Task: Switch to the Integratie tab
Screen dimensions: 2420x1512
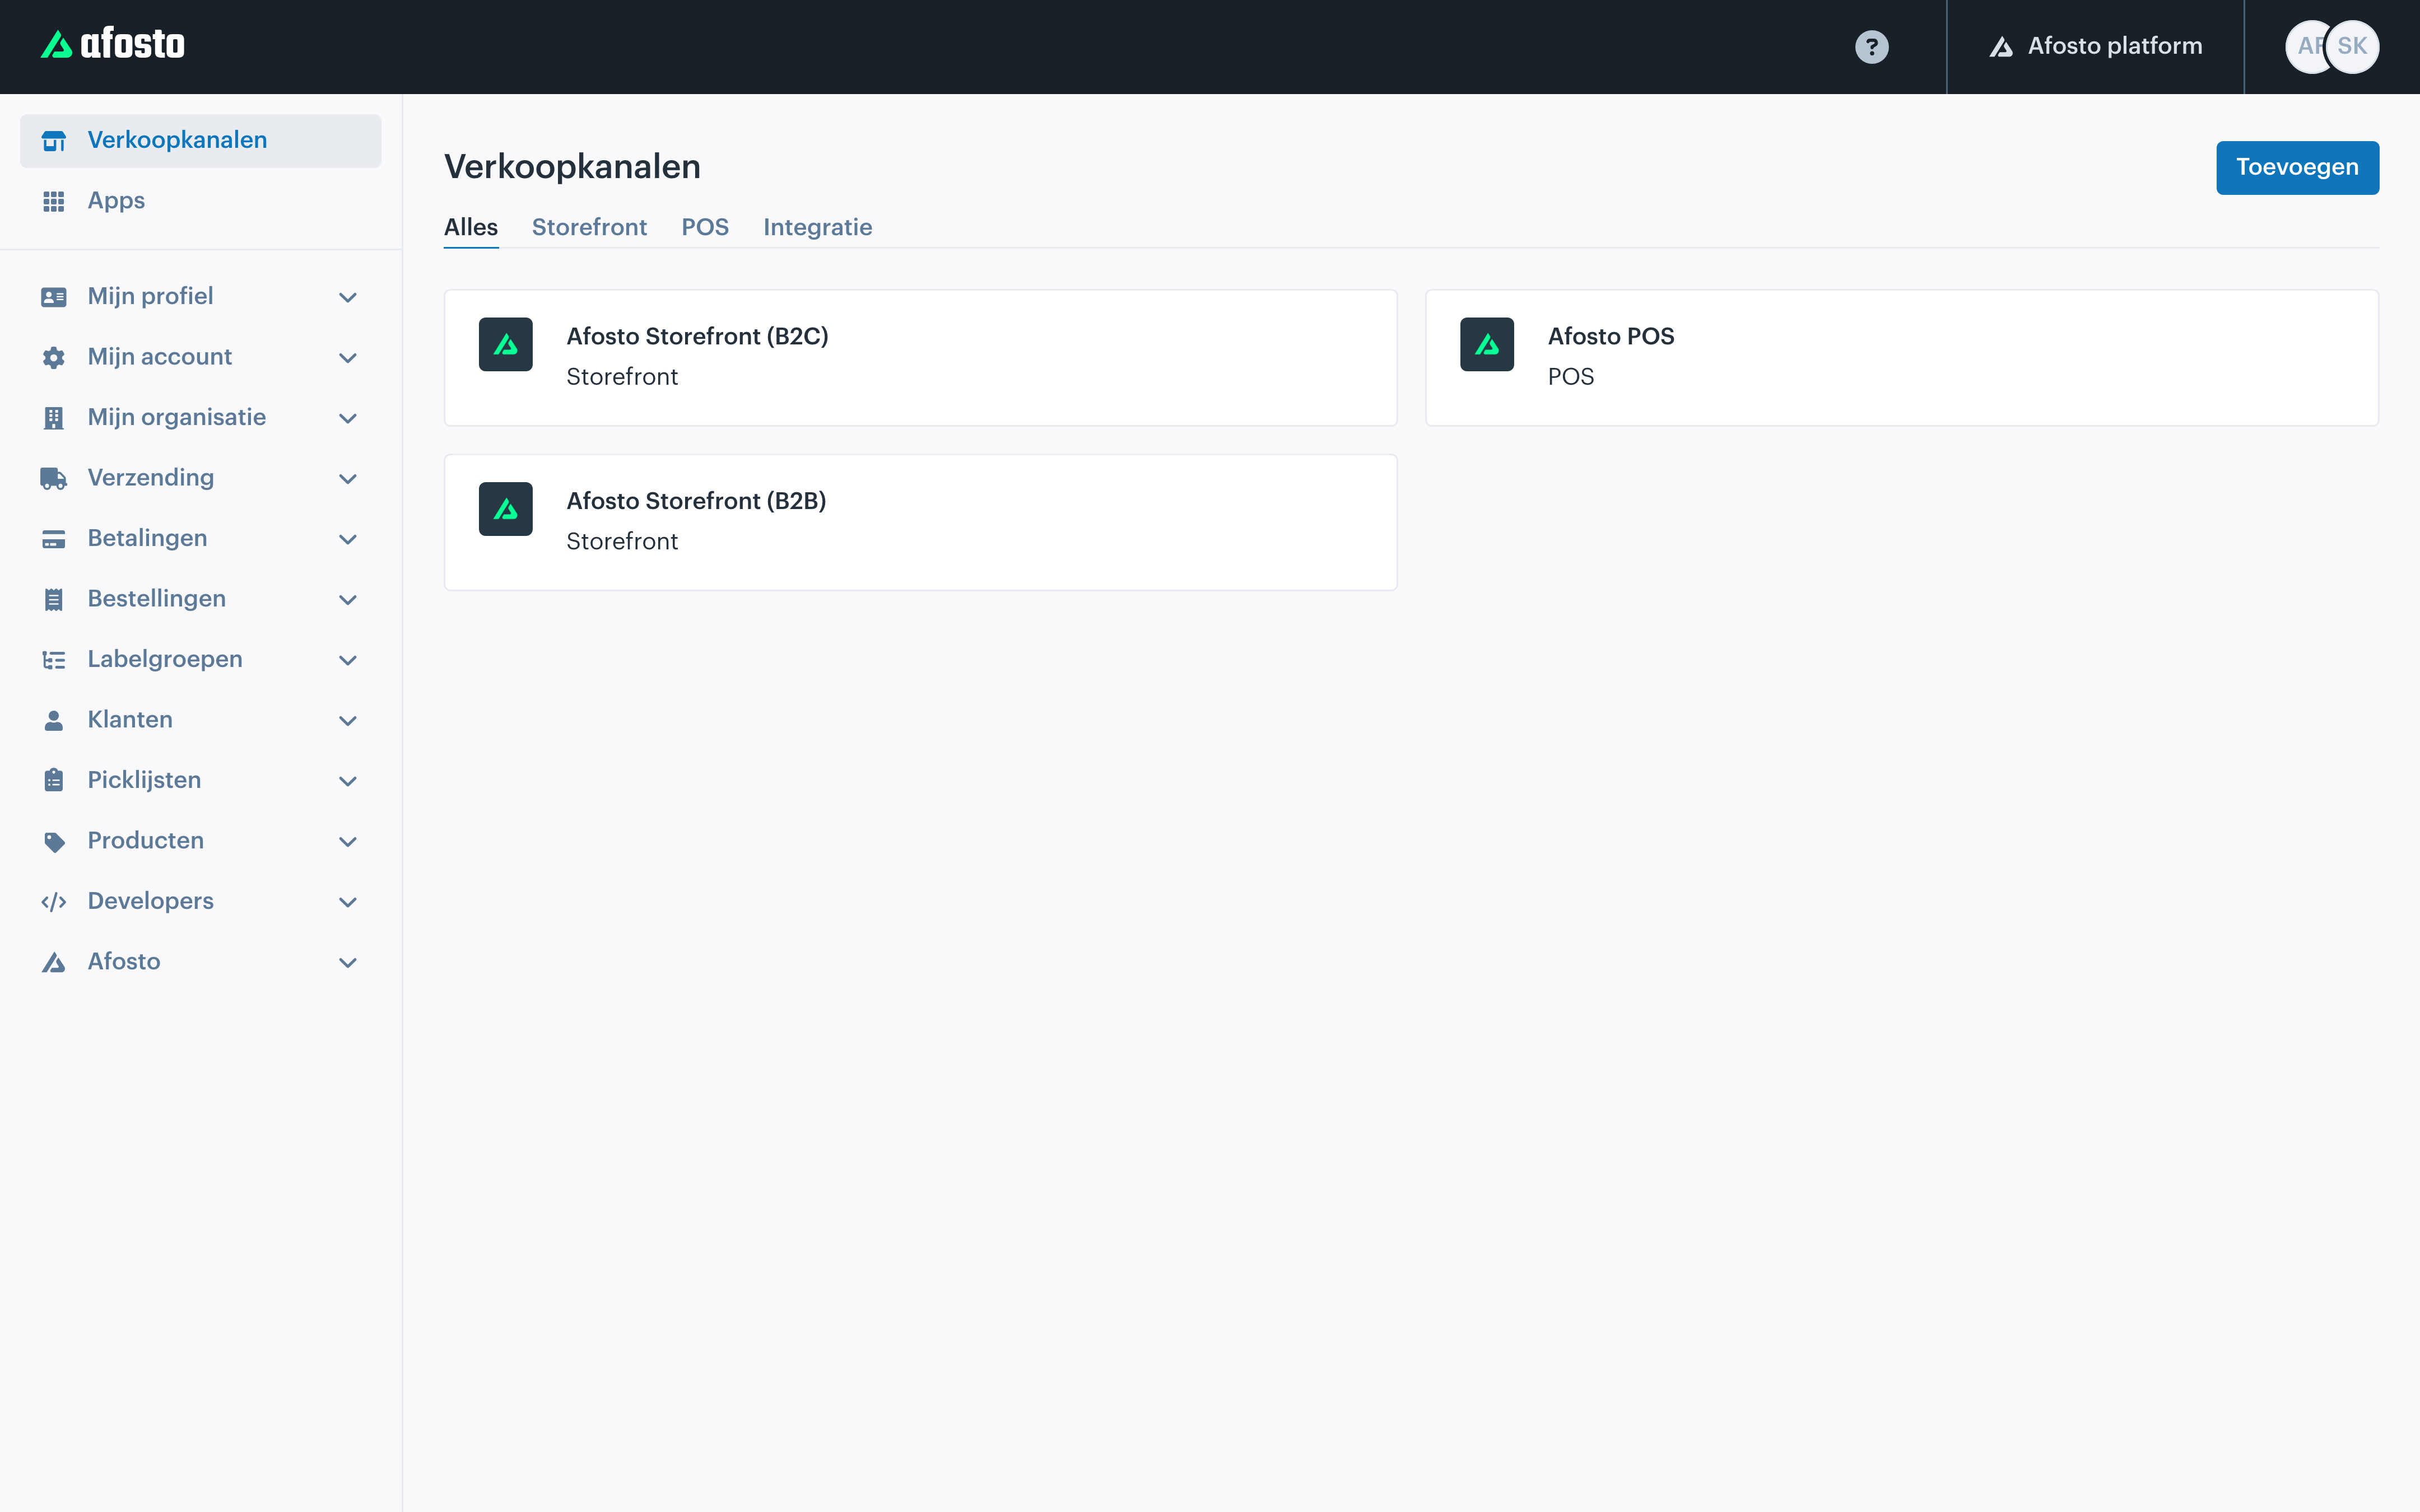Action: [817, 227]
